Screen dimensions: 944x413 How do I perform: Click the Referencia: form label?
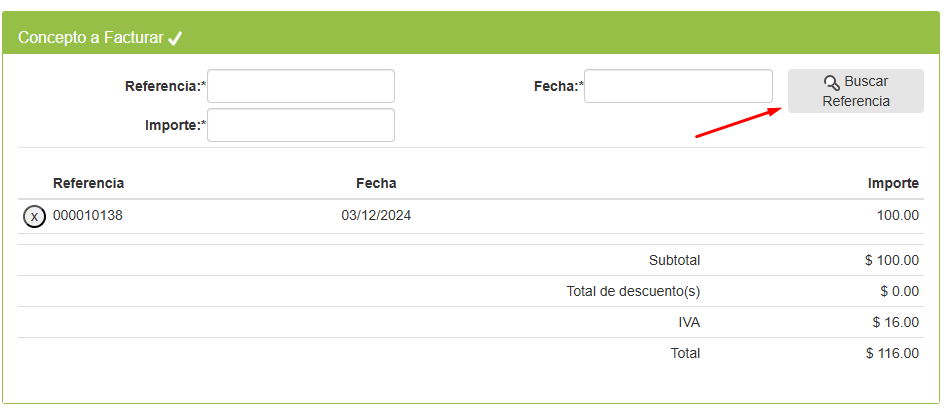[x=163, y=87]
